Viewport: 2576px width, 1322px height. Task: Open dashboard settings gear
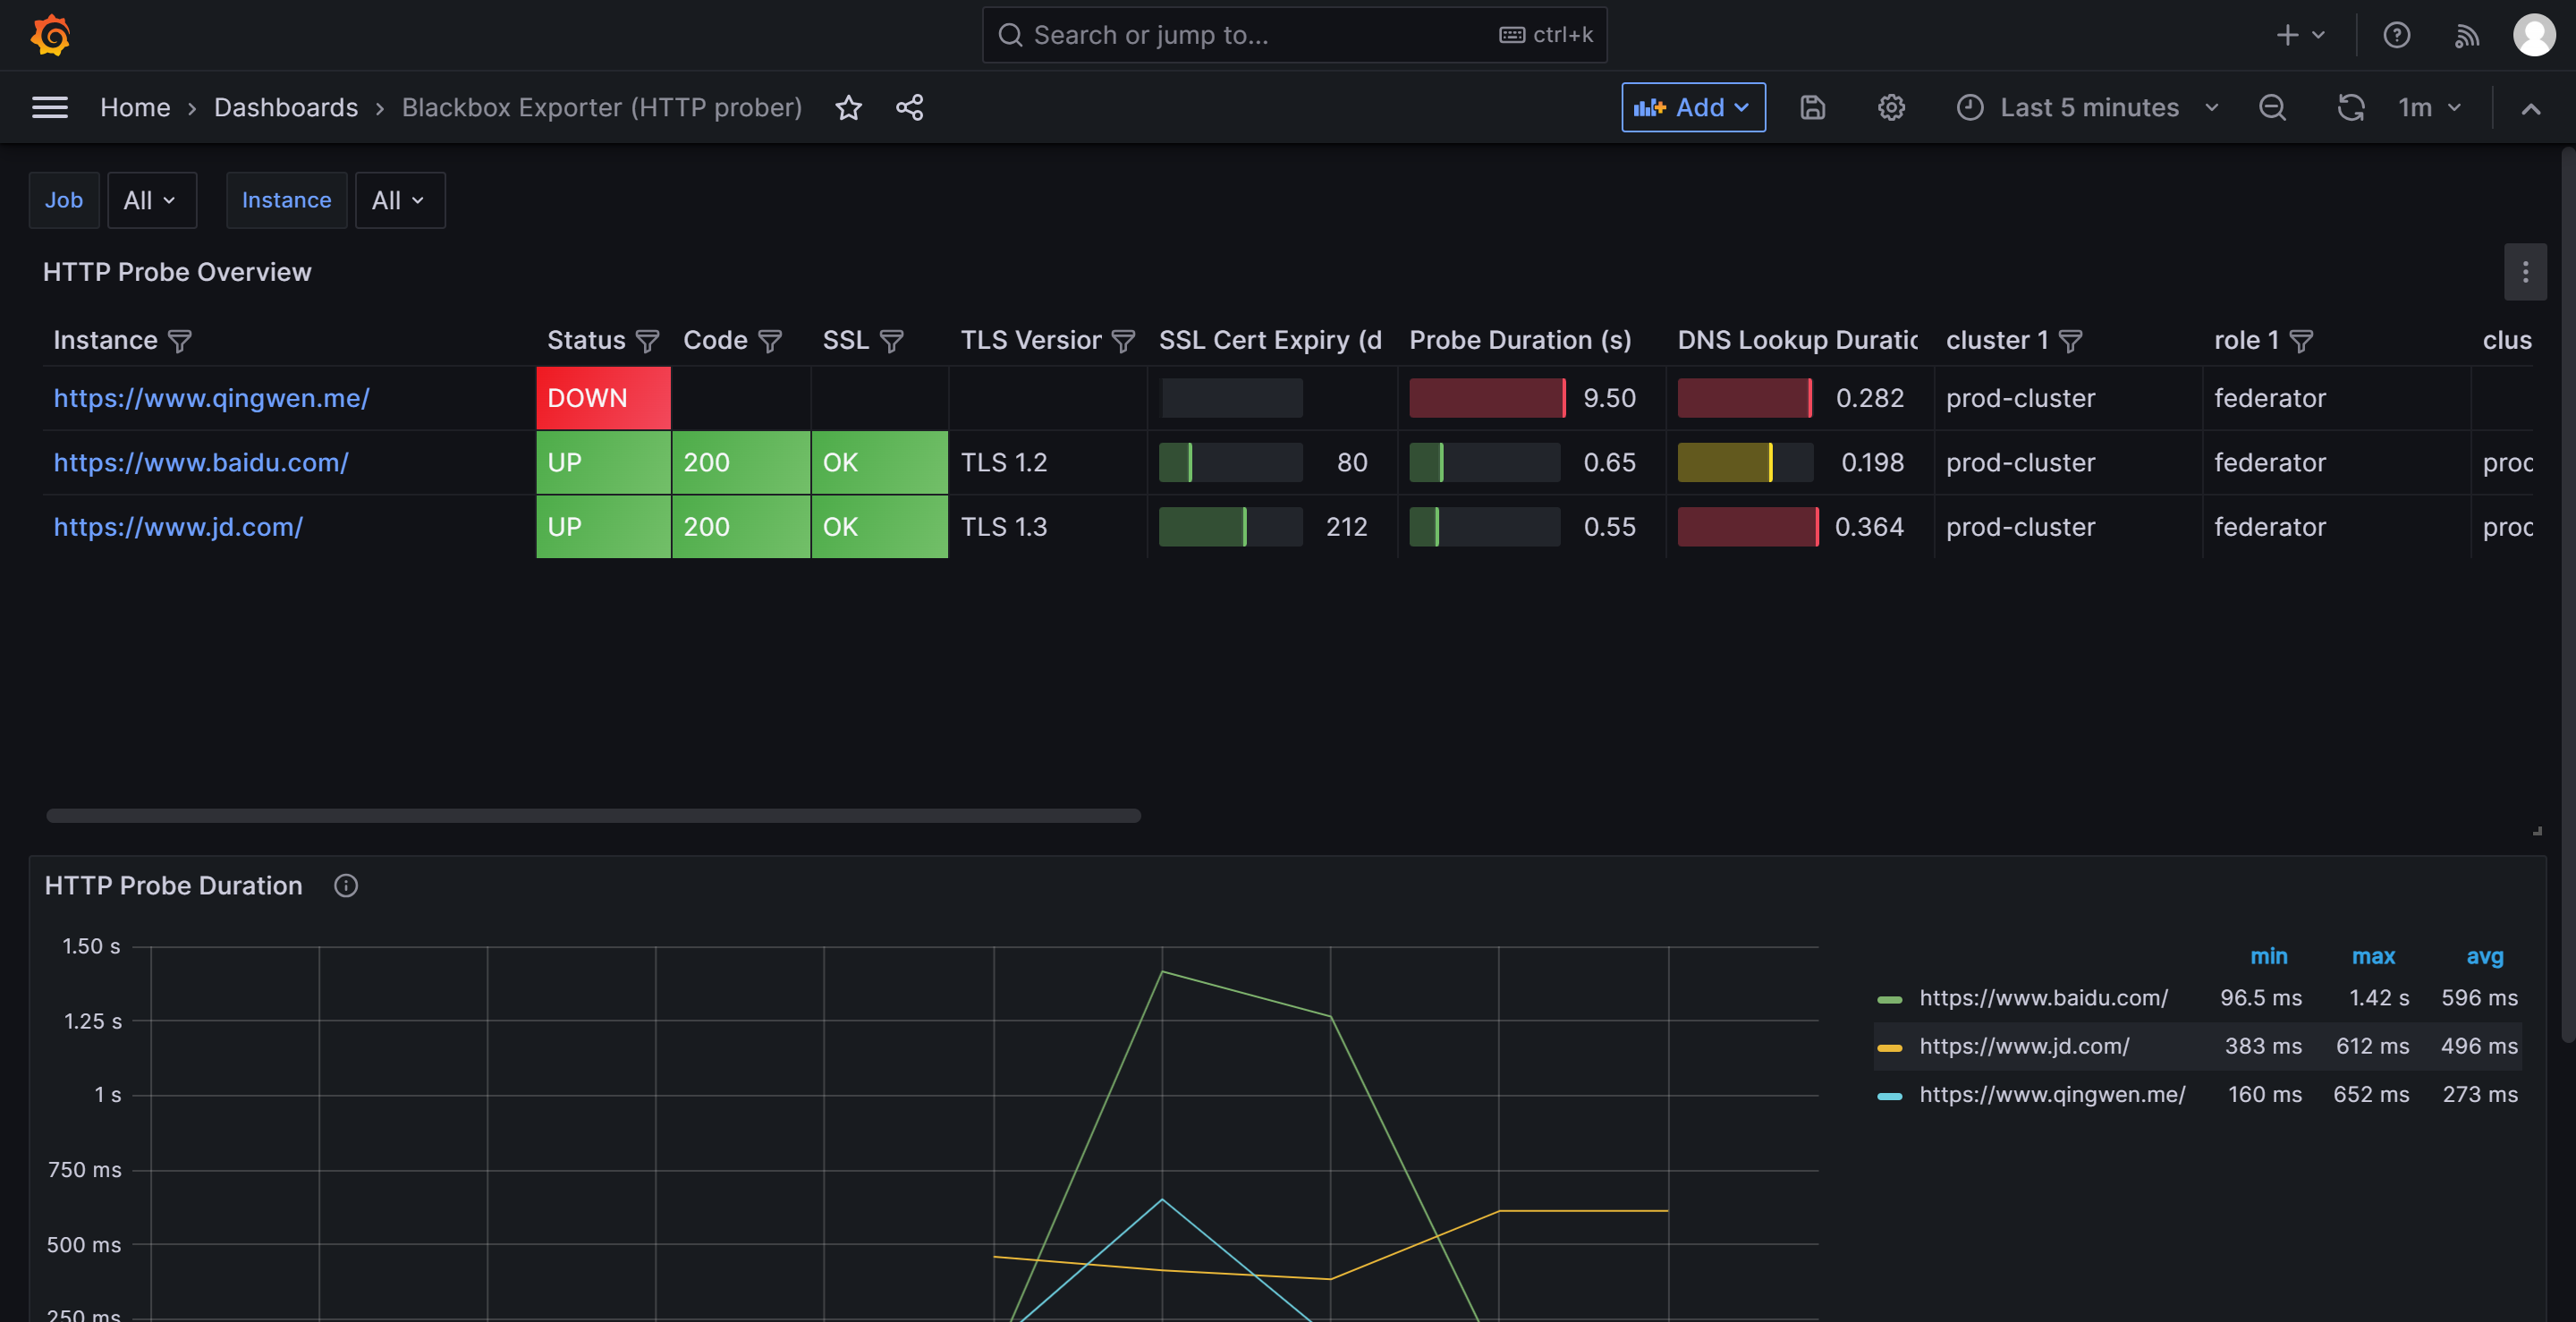pyautogui.click(x=1890, y=107)
